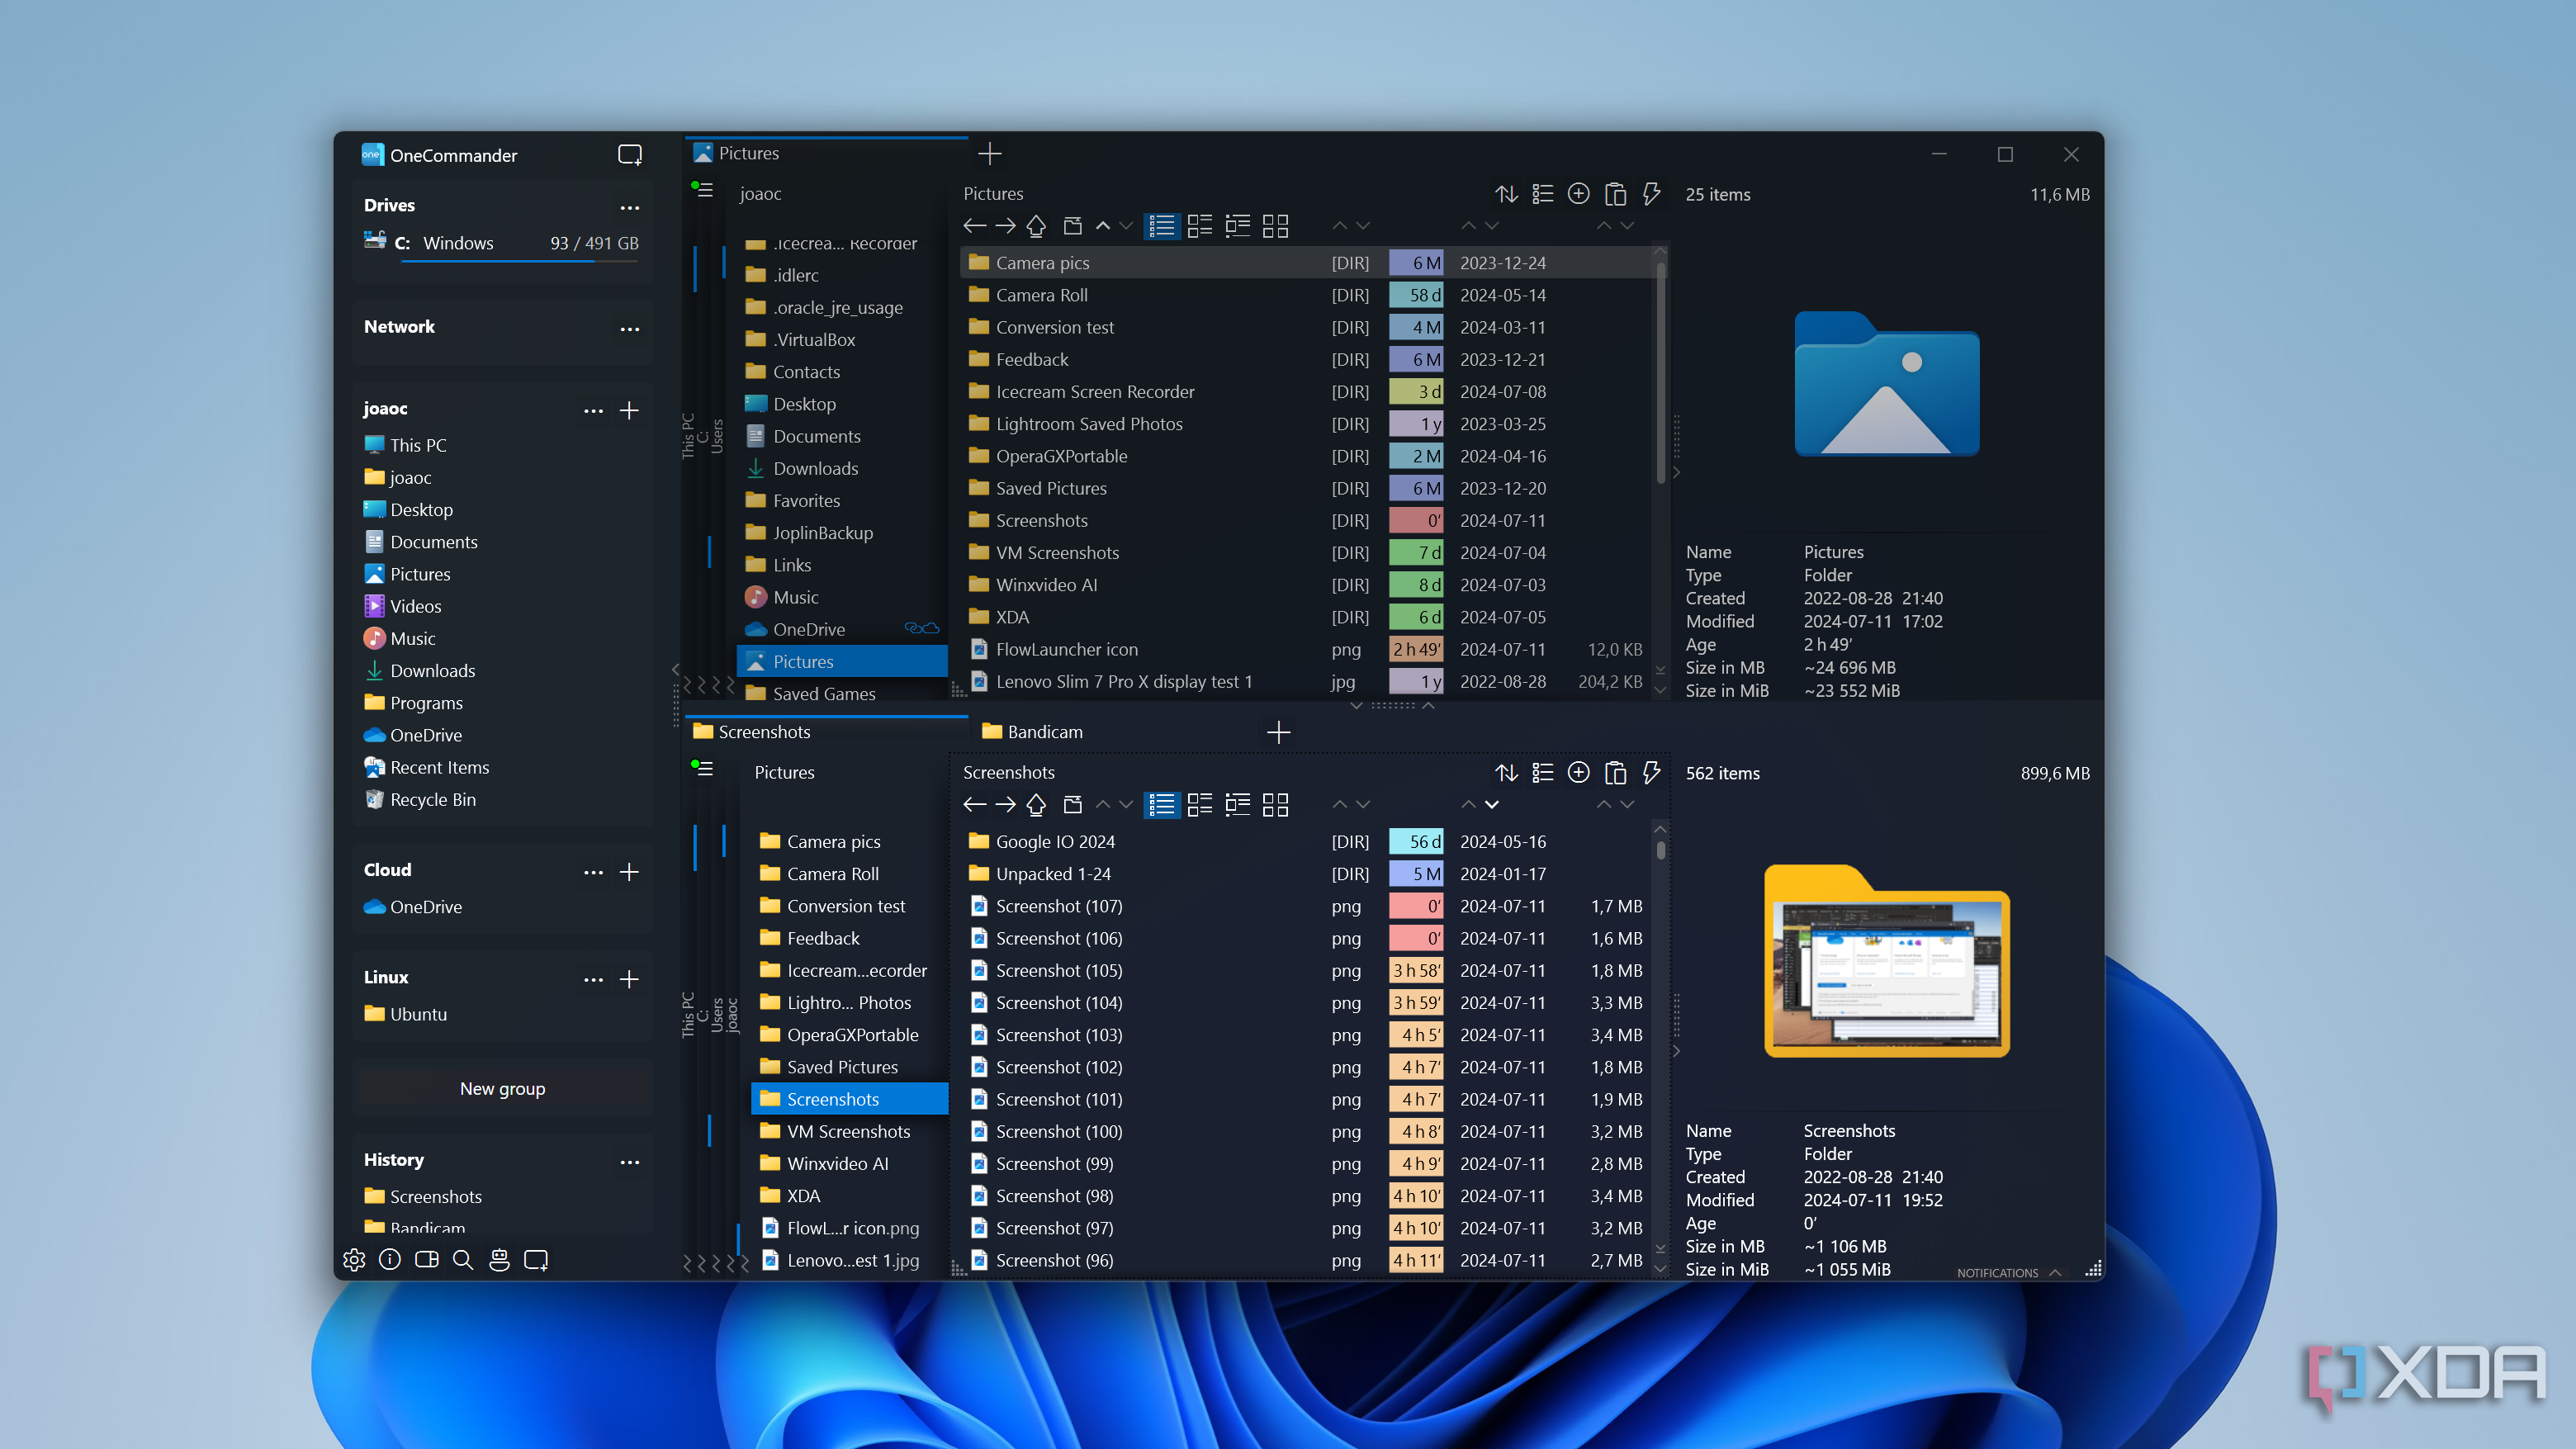Click circled plus new item icon in Pictures pane
Viewport: 2576px width, 1449px height.
pos(1579,194)
